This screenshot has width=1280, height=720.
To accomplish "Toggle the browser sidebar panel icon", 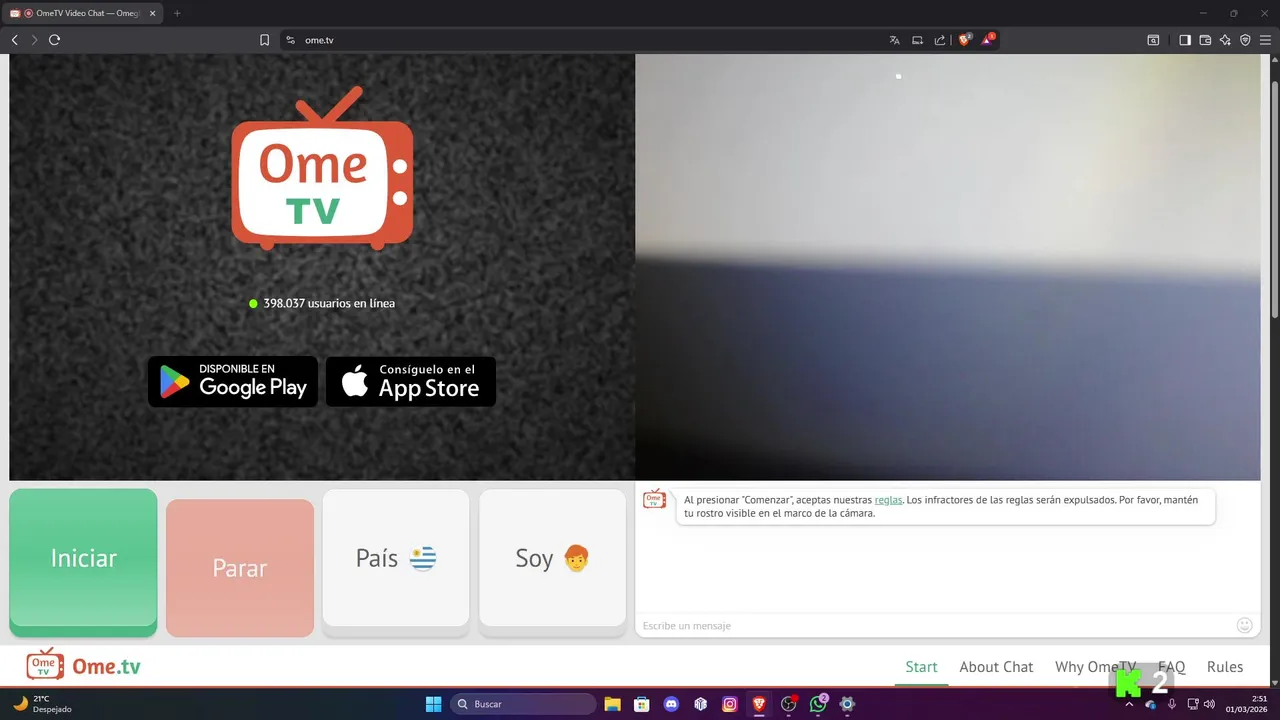I will (x=1185, y=40).
